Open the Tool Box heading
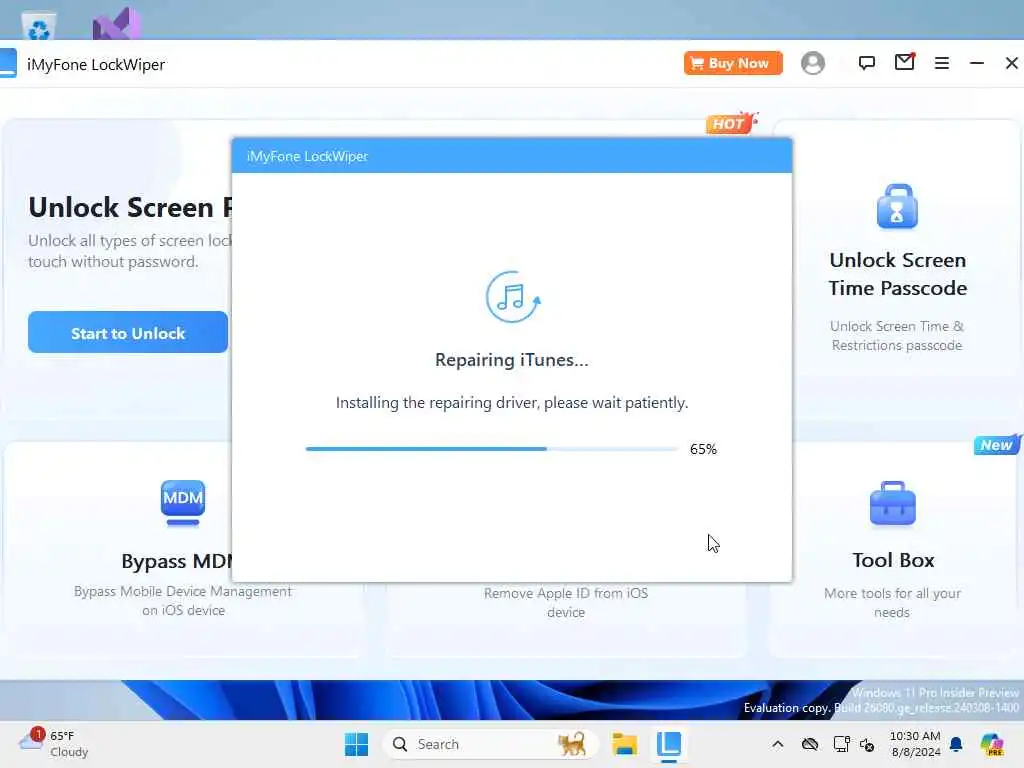Image resolution: width=1024 pixels, height=768 pixels. (x=893, y=560)
